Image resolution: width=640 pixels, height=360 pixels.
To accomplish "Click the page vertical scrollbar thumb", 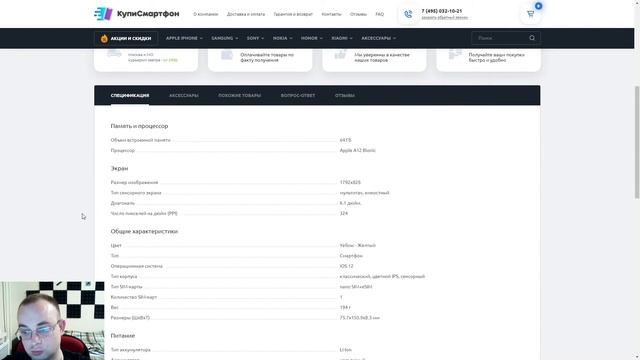I will pos(636,142).
